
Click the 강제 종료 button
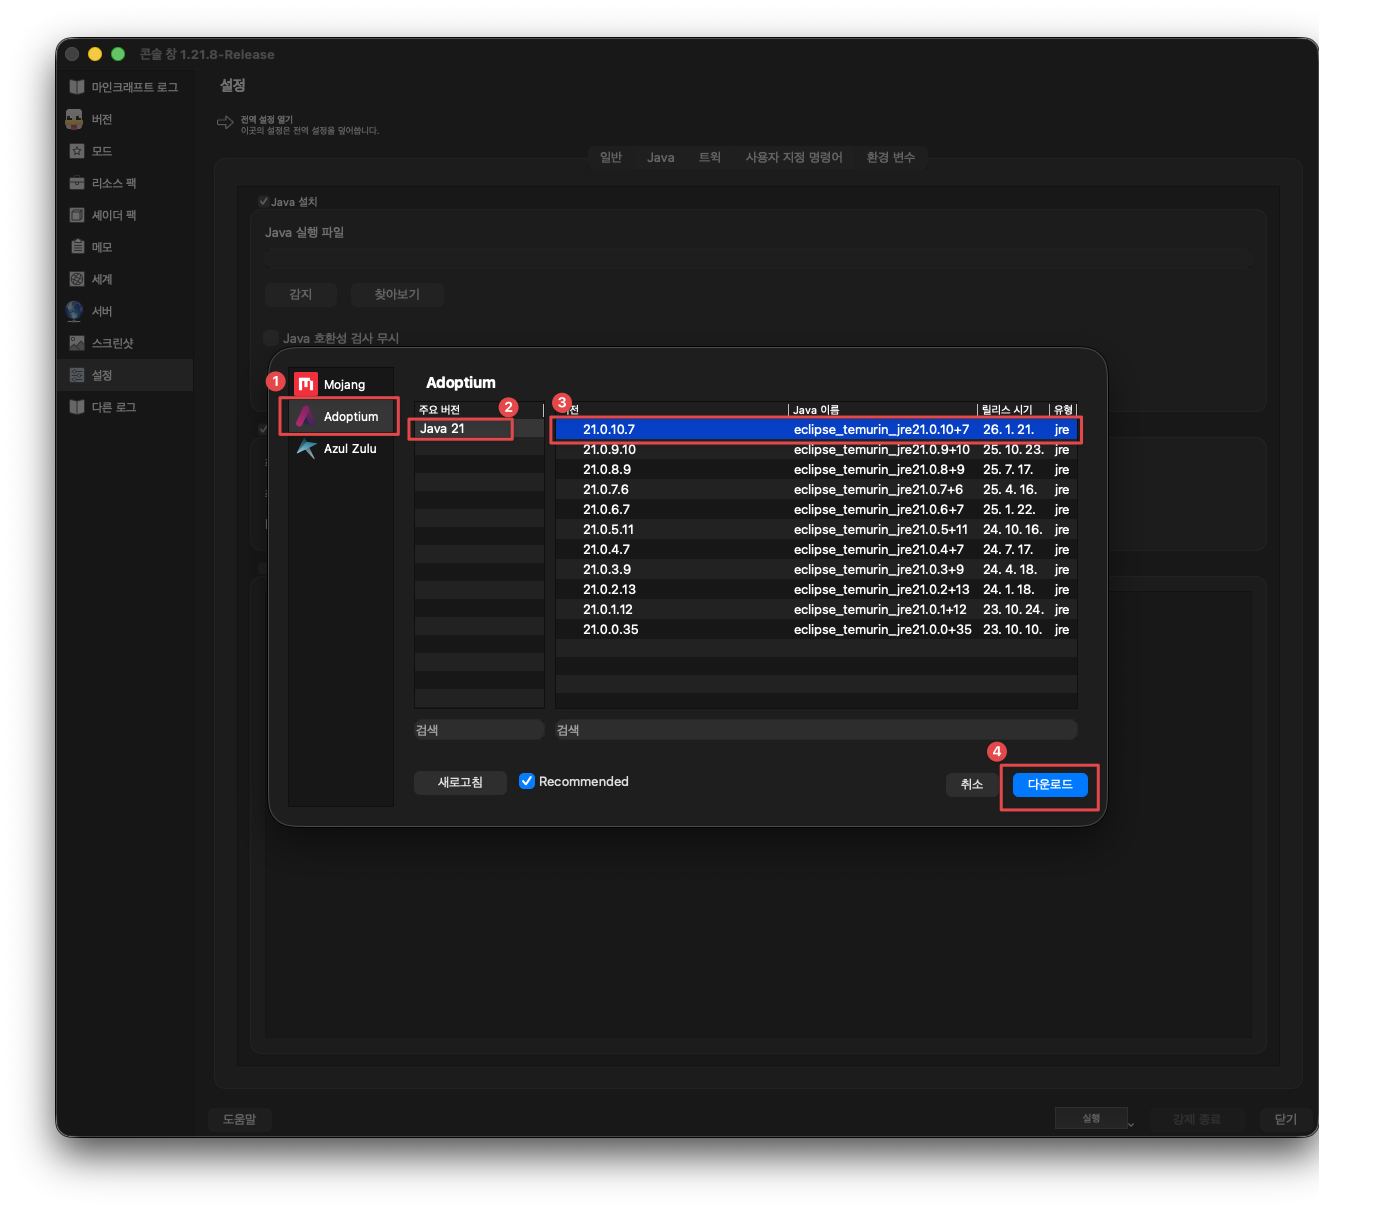point(1196,1119)
